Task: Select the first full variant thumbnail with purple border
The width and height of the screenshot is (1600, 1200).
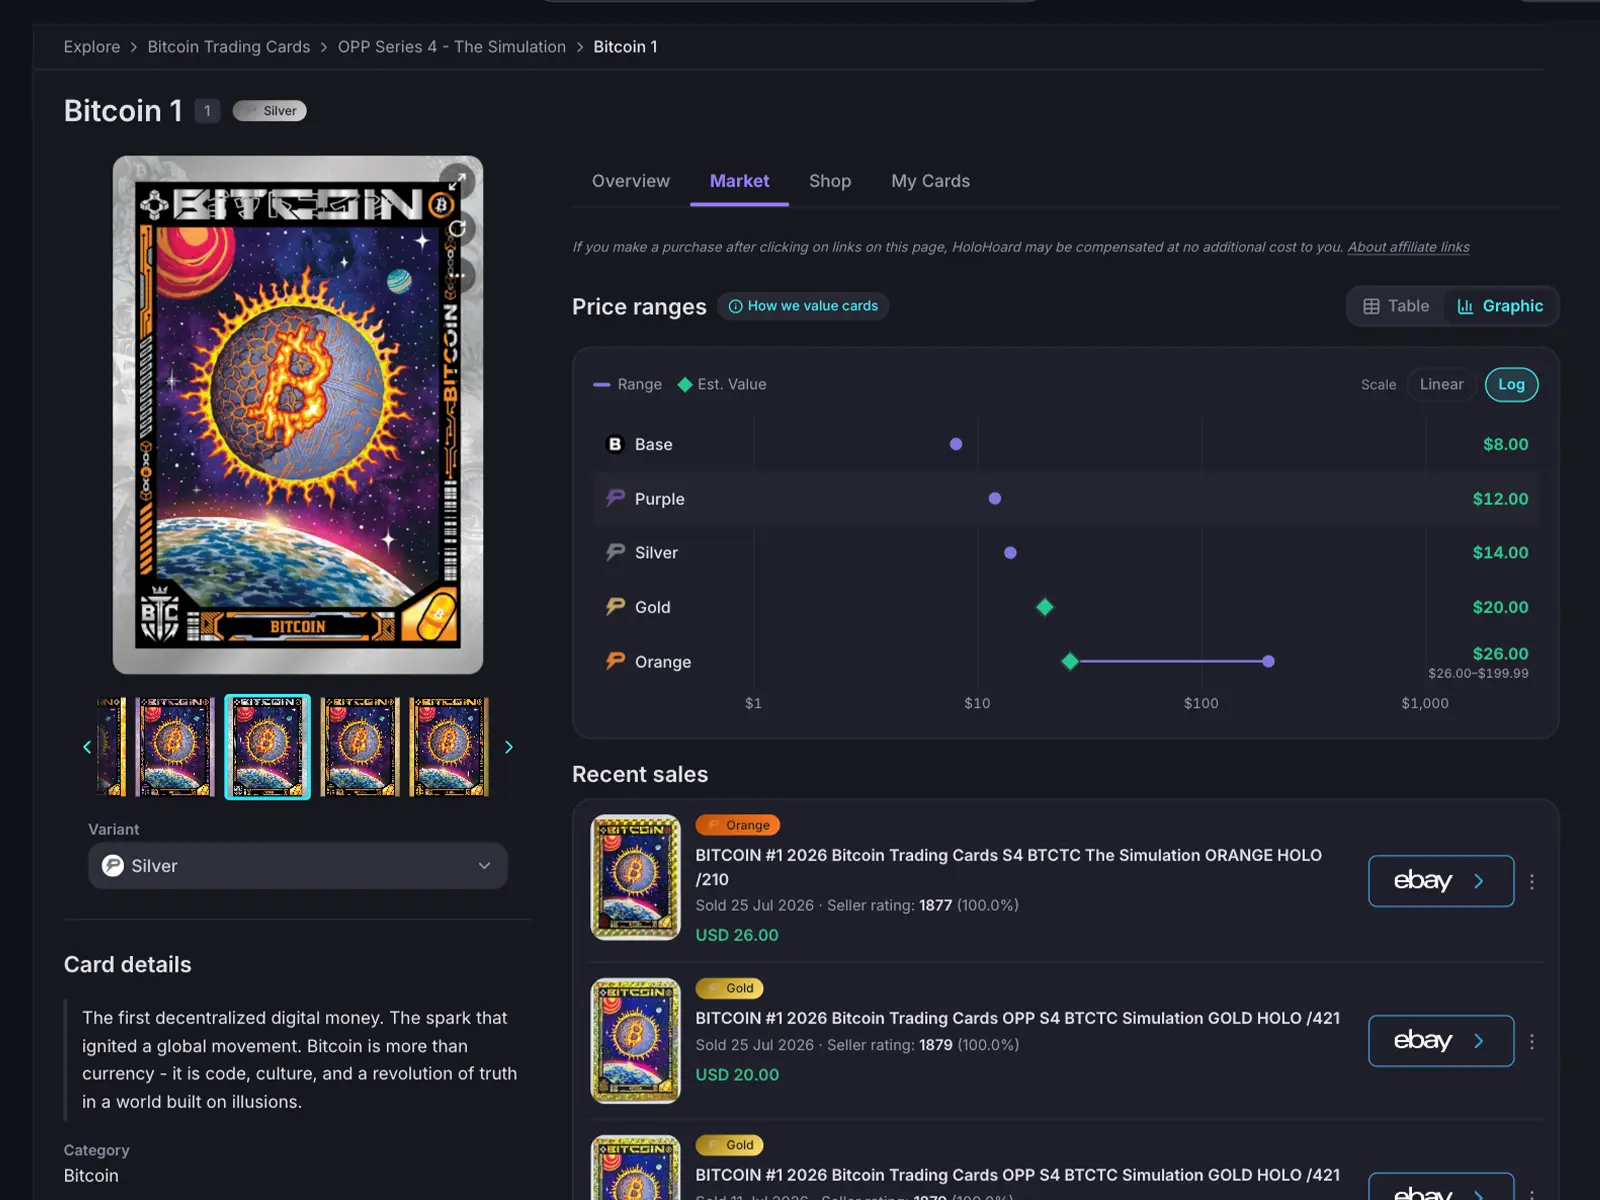Action: point(175,747)
